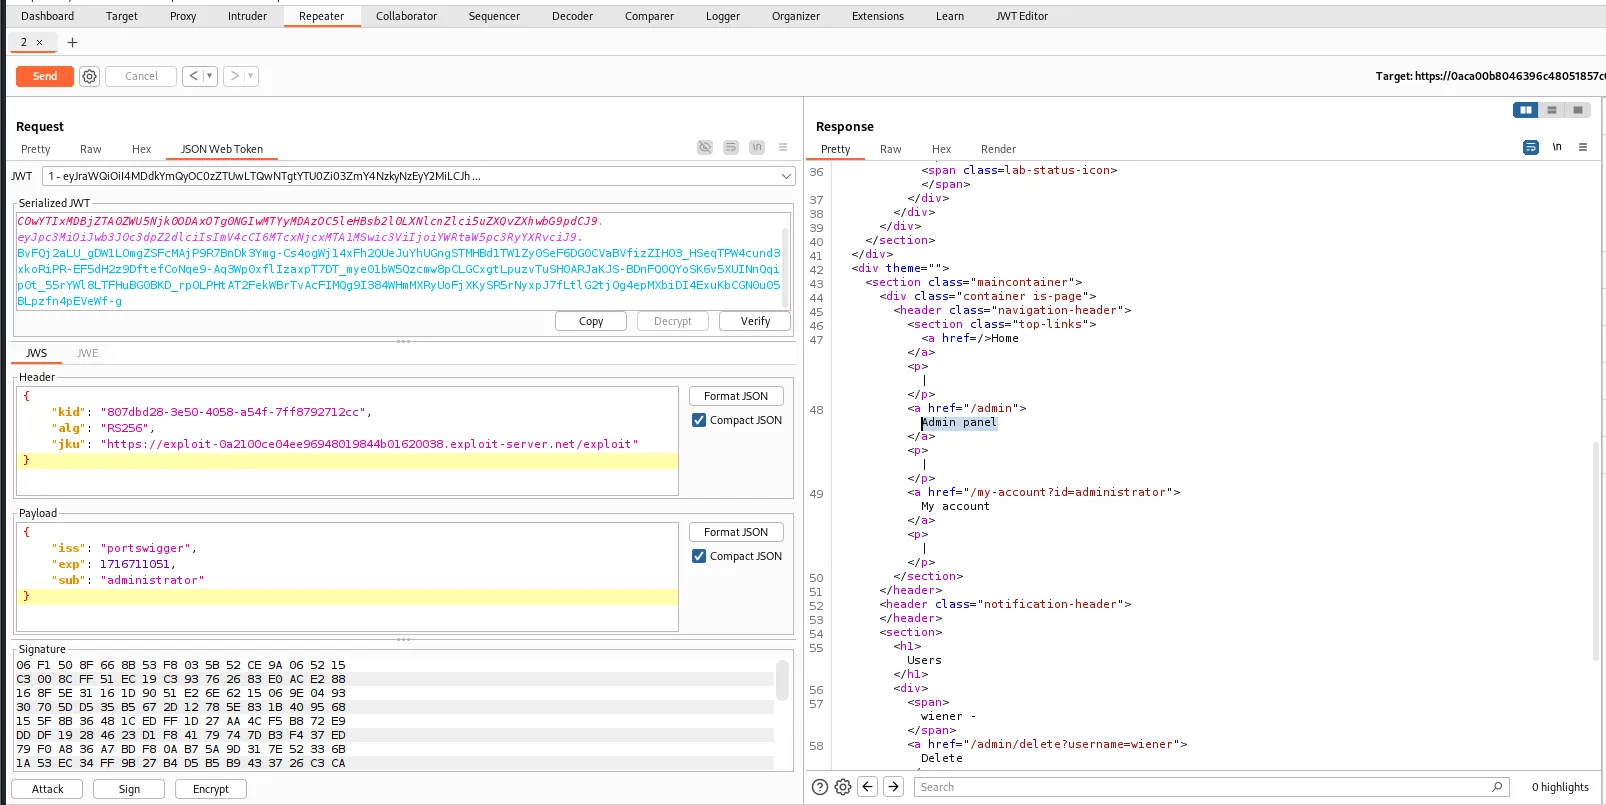
Task: Click the Cancel button
Action: [x=141, y=76]
